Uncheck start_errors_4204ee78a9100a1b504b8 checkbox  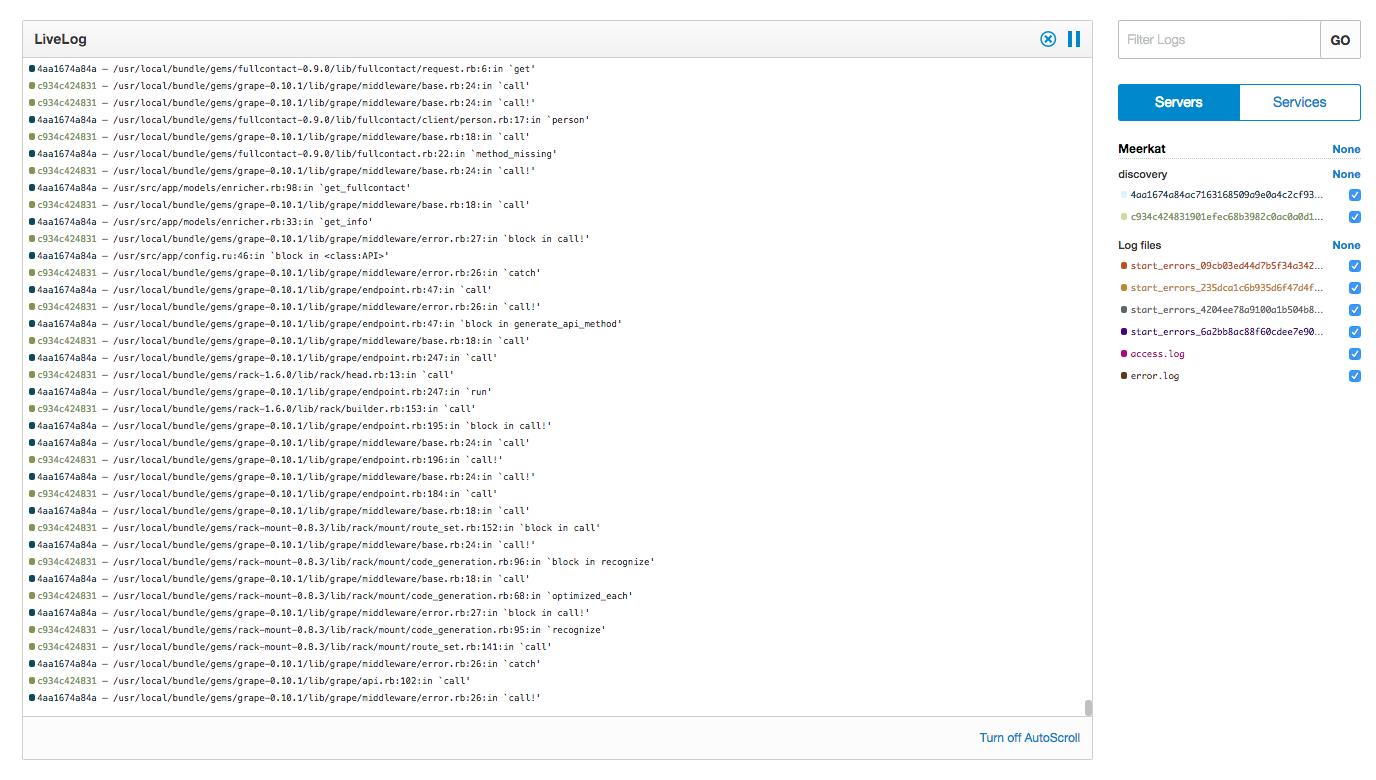click(x=1355, y=310)
